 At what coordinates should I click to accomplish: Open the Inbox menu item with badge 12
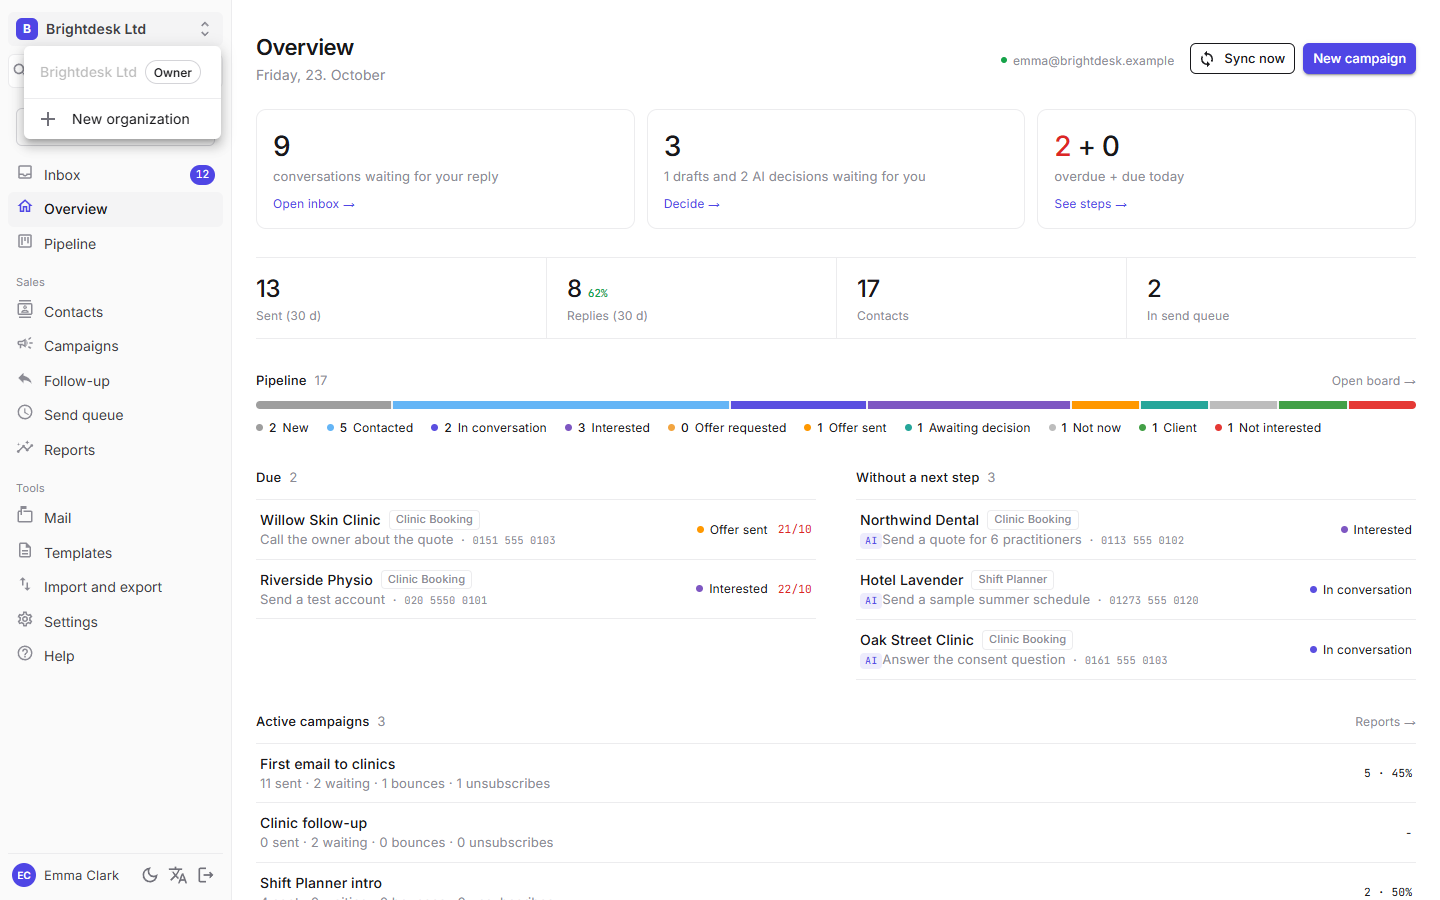pyautogui.click(x=115, y=175)
